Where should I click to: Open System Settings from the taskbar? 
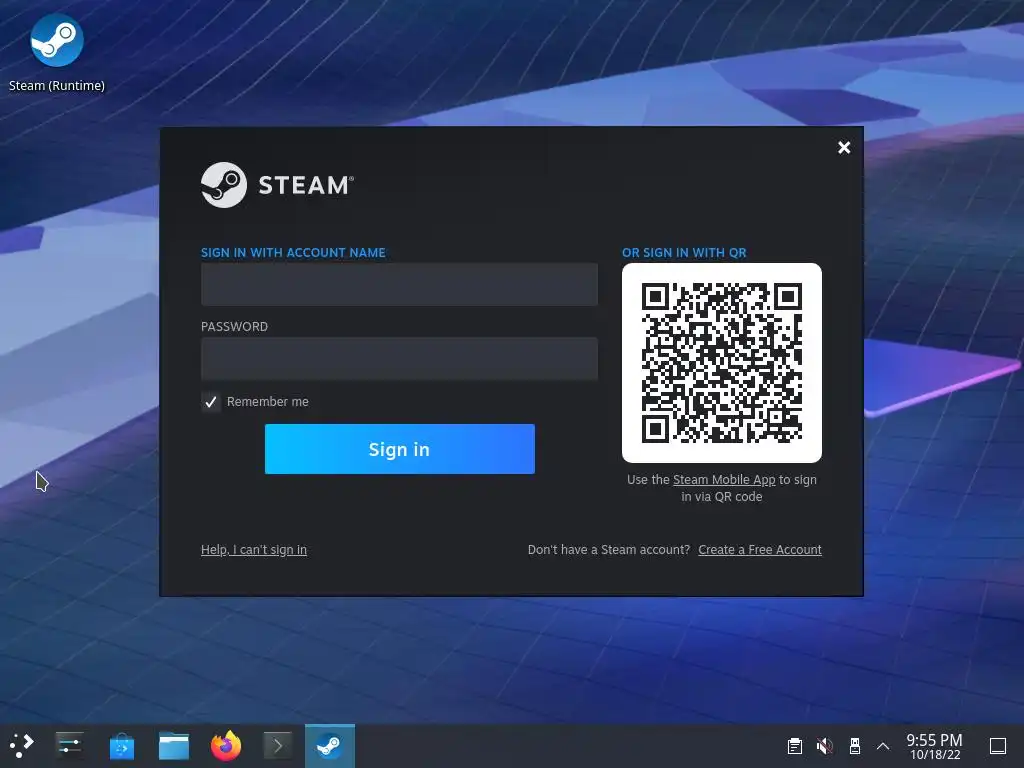point(69,745)
